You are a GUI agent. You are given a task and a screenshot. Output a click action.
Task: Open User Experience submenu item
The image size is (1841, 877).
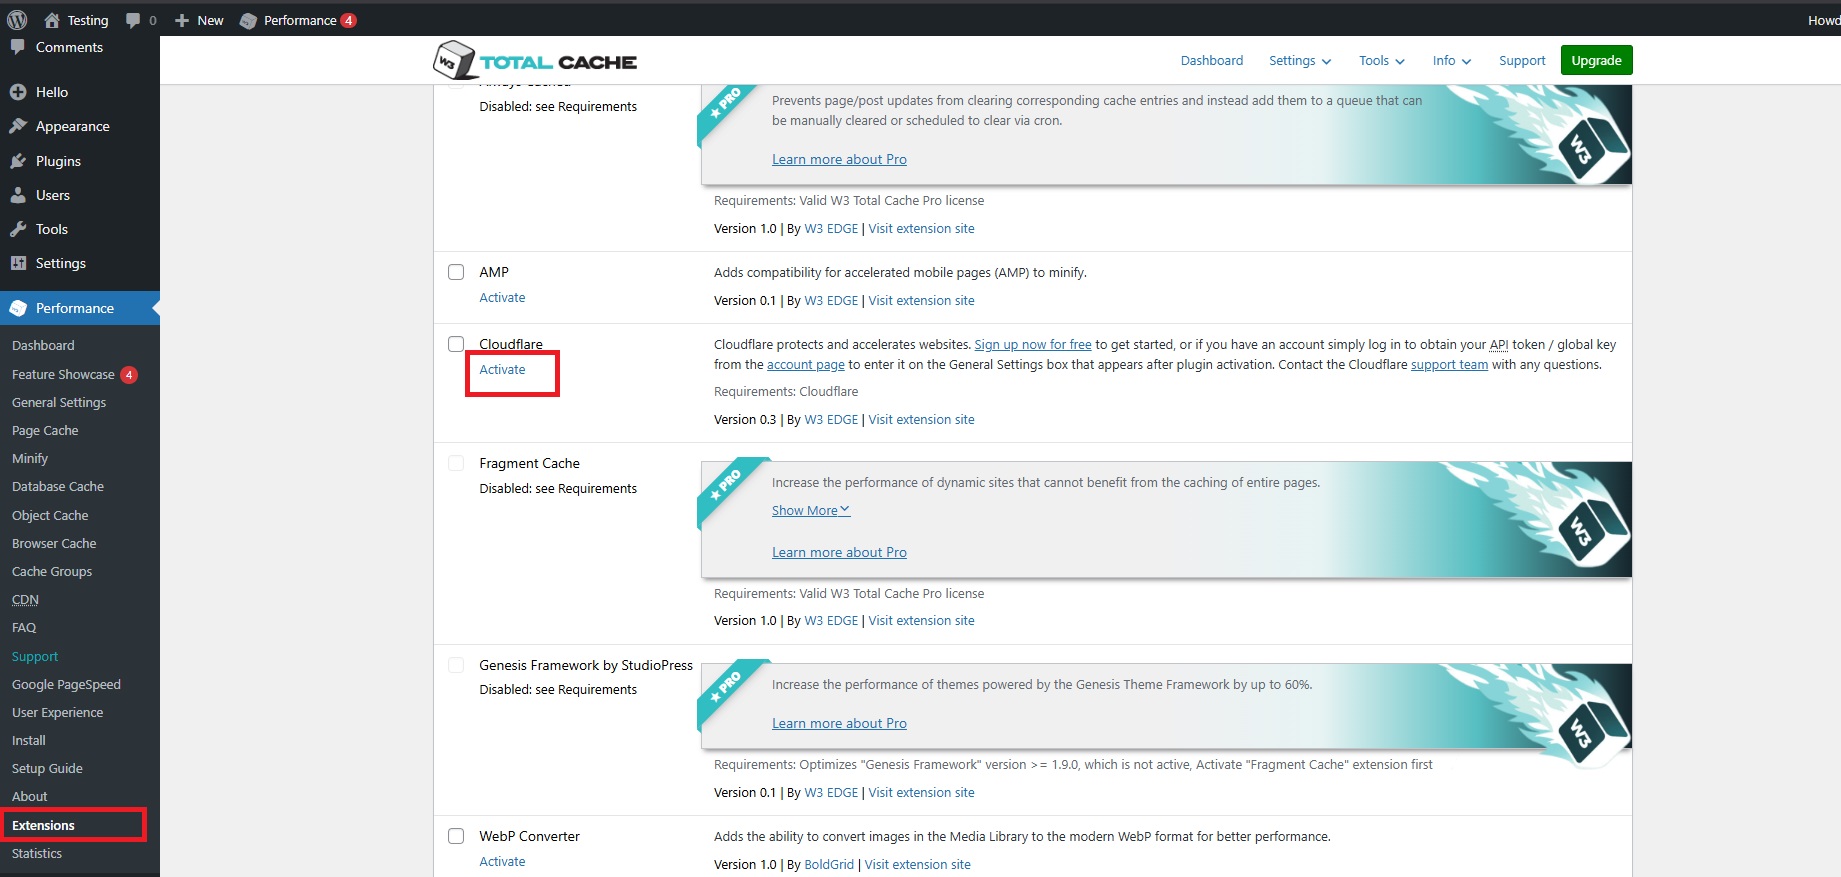tap(57, 712)
